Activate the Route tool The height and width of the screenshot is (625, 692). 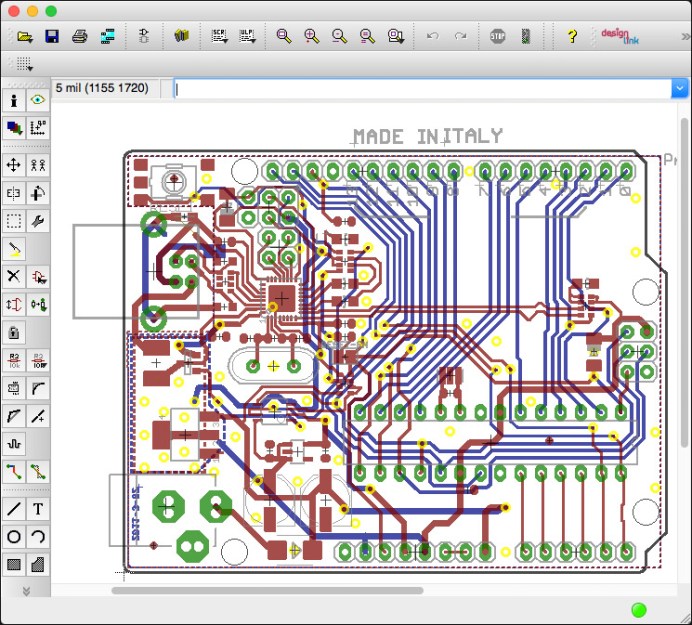14,470
